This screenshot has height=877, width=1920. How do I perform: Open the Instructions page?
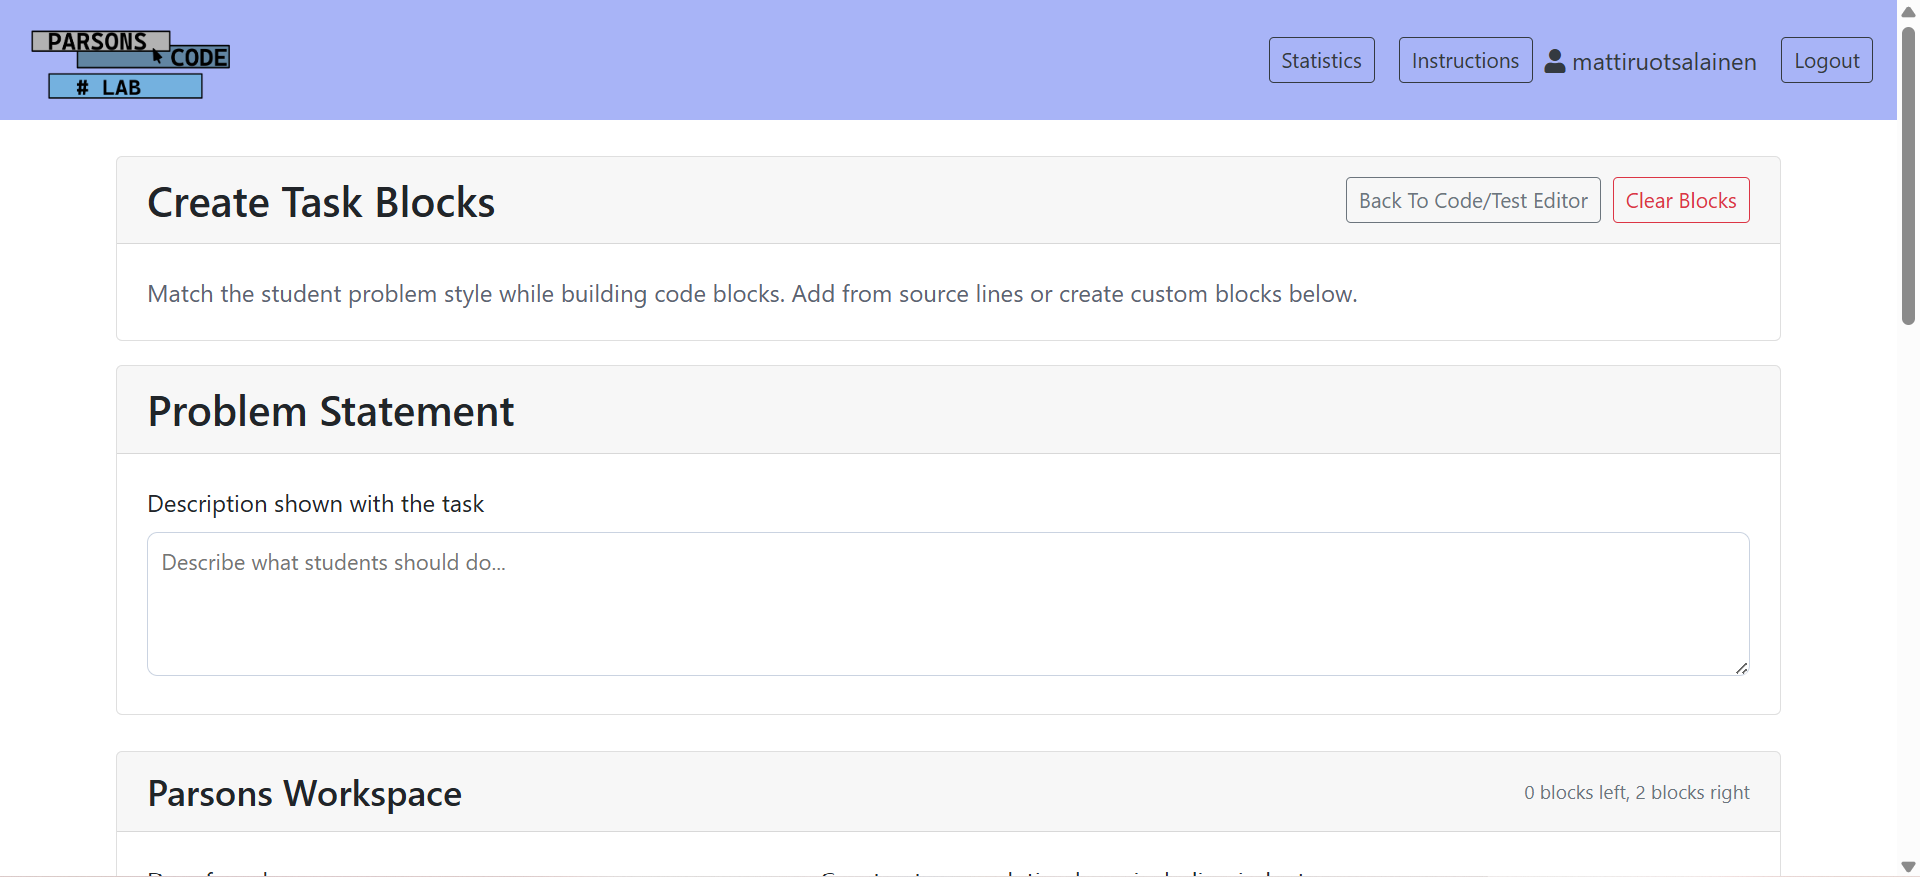[x=1465, y=60]
